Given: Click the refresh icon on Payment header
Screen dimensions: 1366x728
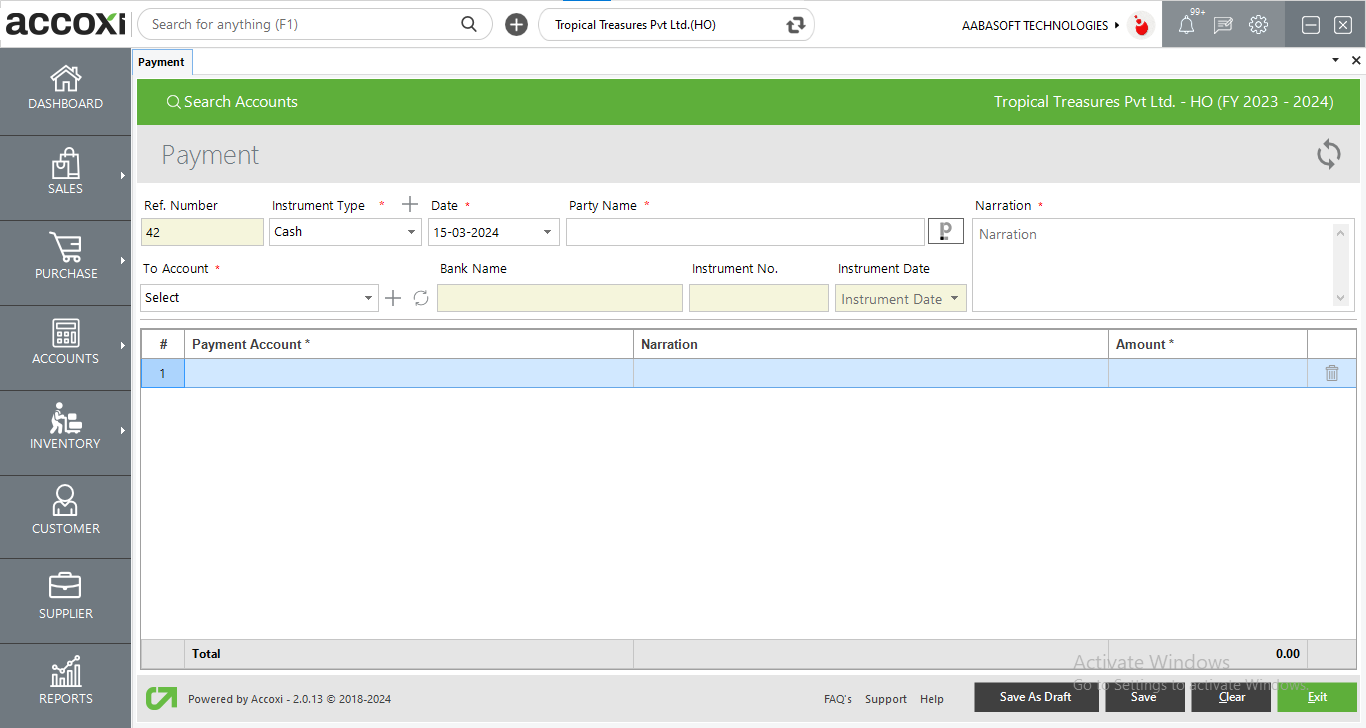Looking at the screenshot, I should click(x=1328, y=154).
